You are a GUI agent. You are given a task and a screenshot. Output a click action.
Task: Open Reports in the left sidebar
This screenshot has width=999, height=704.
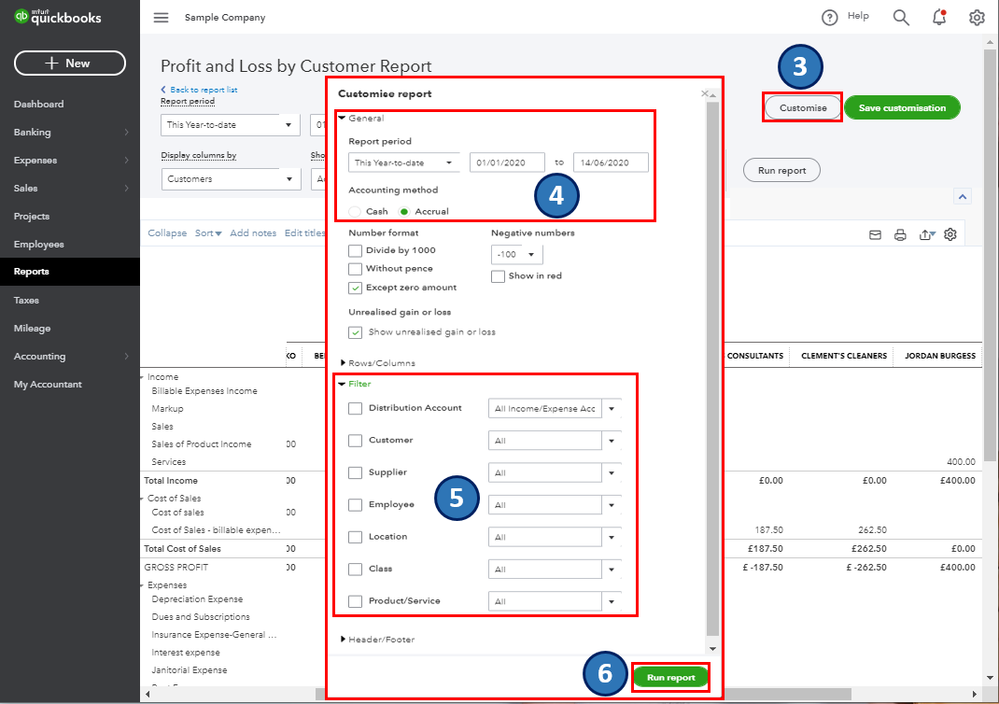coord(31,272)
